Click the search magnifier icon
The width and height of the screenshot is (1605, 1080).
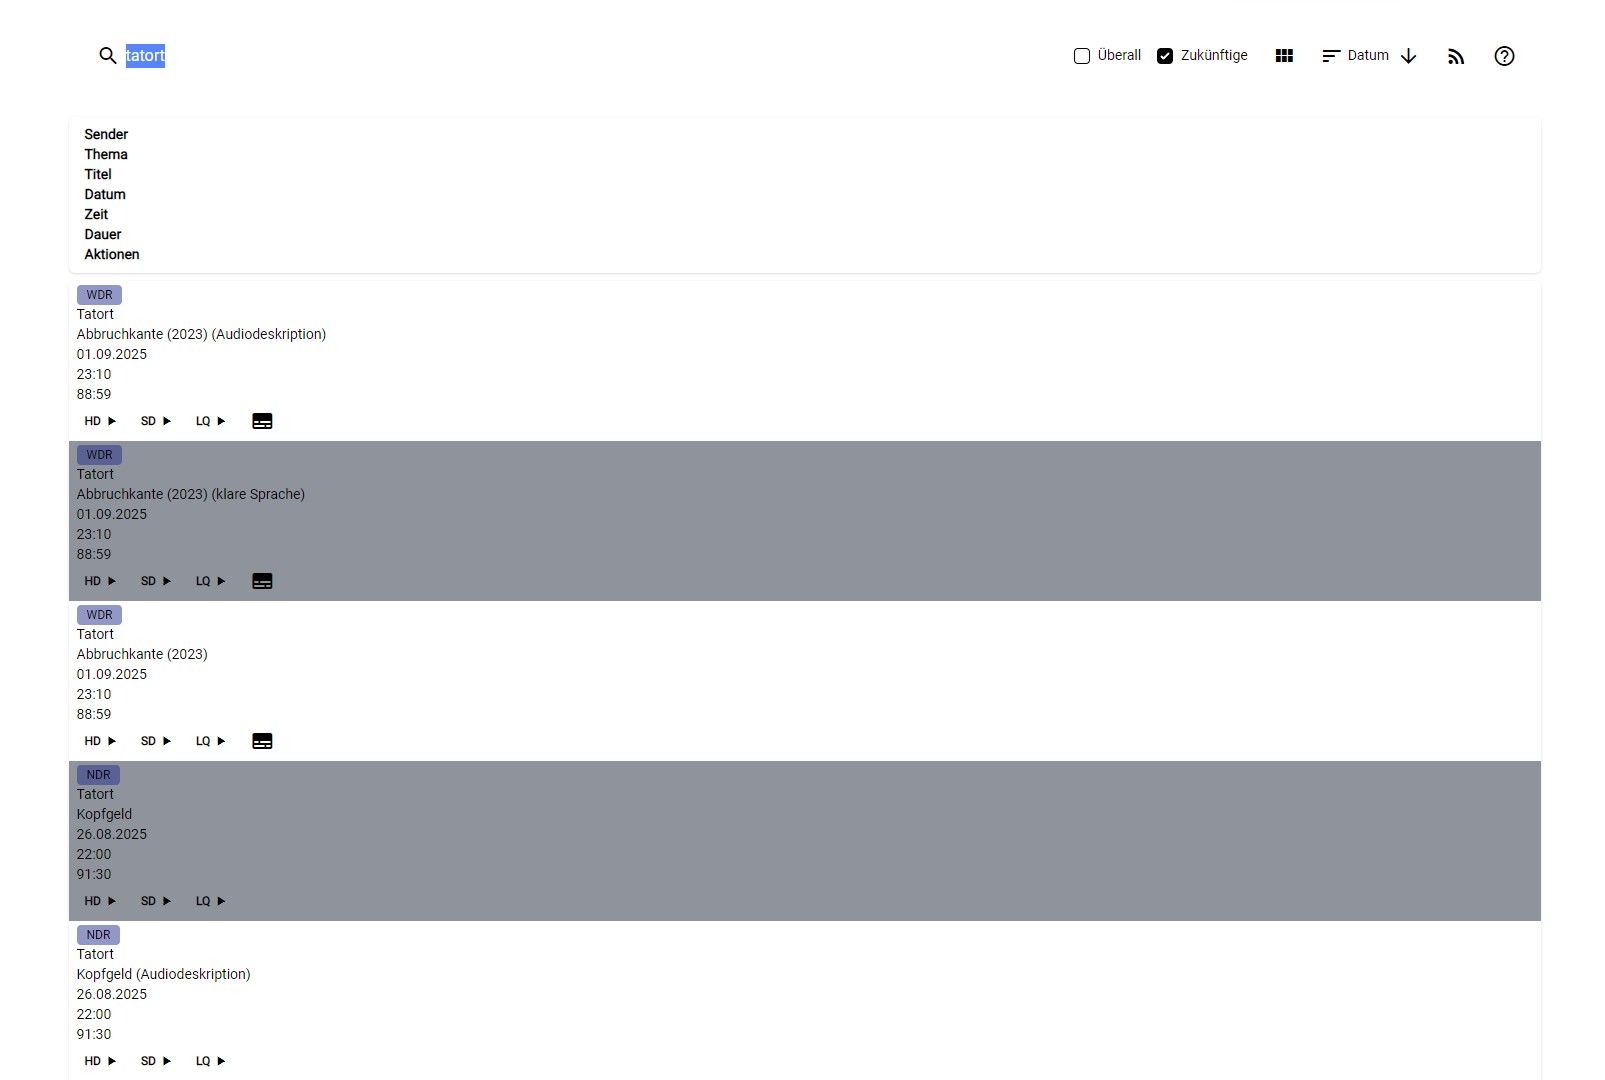tap(108, 56)
